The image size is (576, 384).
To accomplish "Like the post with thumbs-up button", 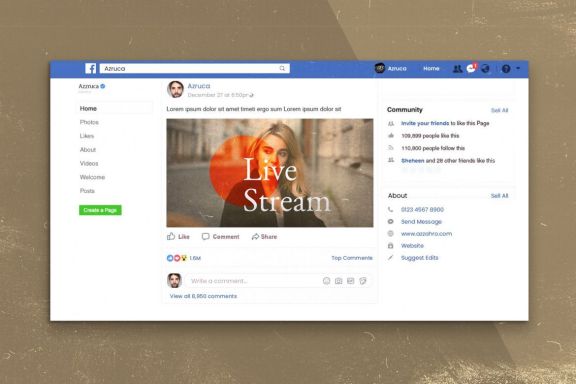I will (x=179, y=237).
